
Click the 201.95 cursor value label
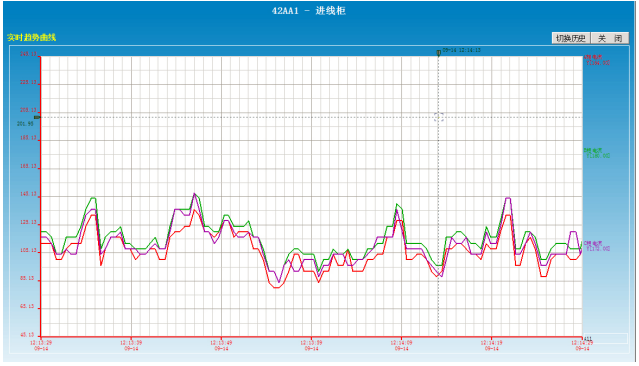coord(25,123)
